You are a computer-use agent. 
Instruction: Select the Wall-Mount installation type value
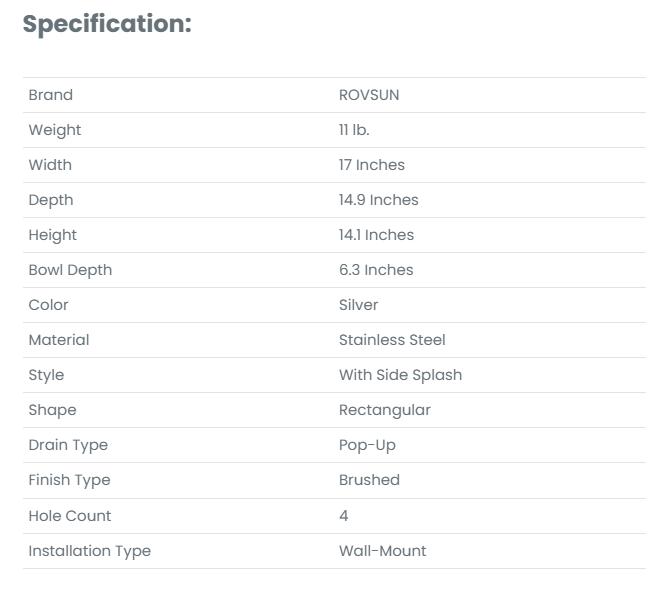pyautogui.click(x=382, y=551)
